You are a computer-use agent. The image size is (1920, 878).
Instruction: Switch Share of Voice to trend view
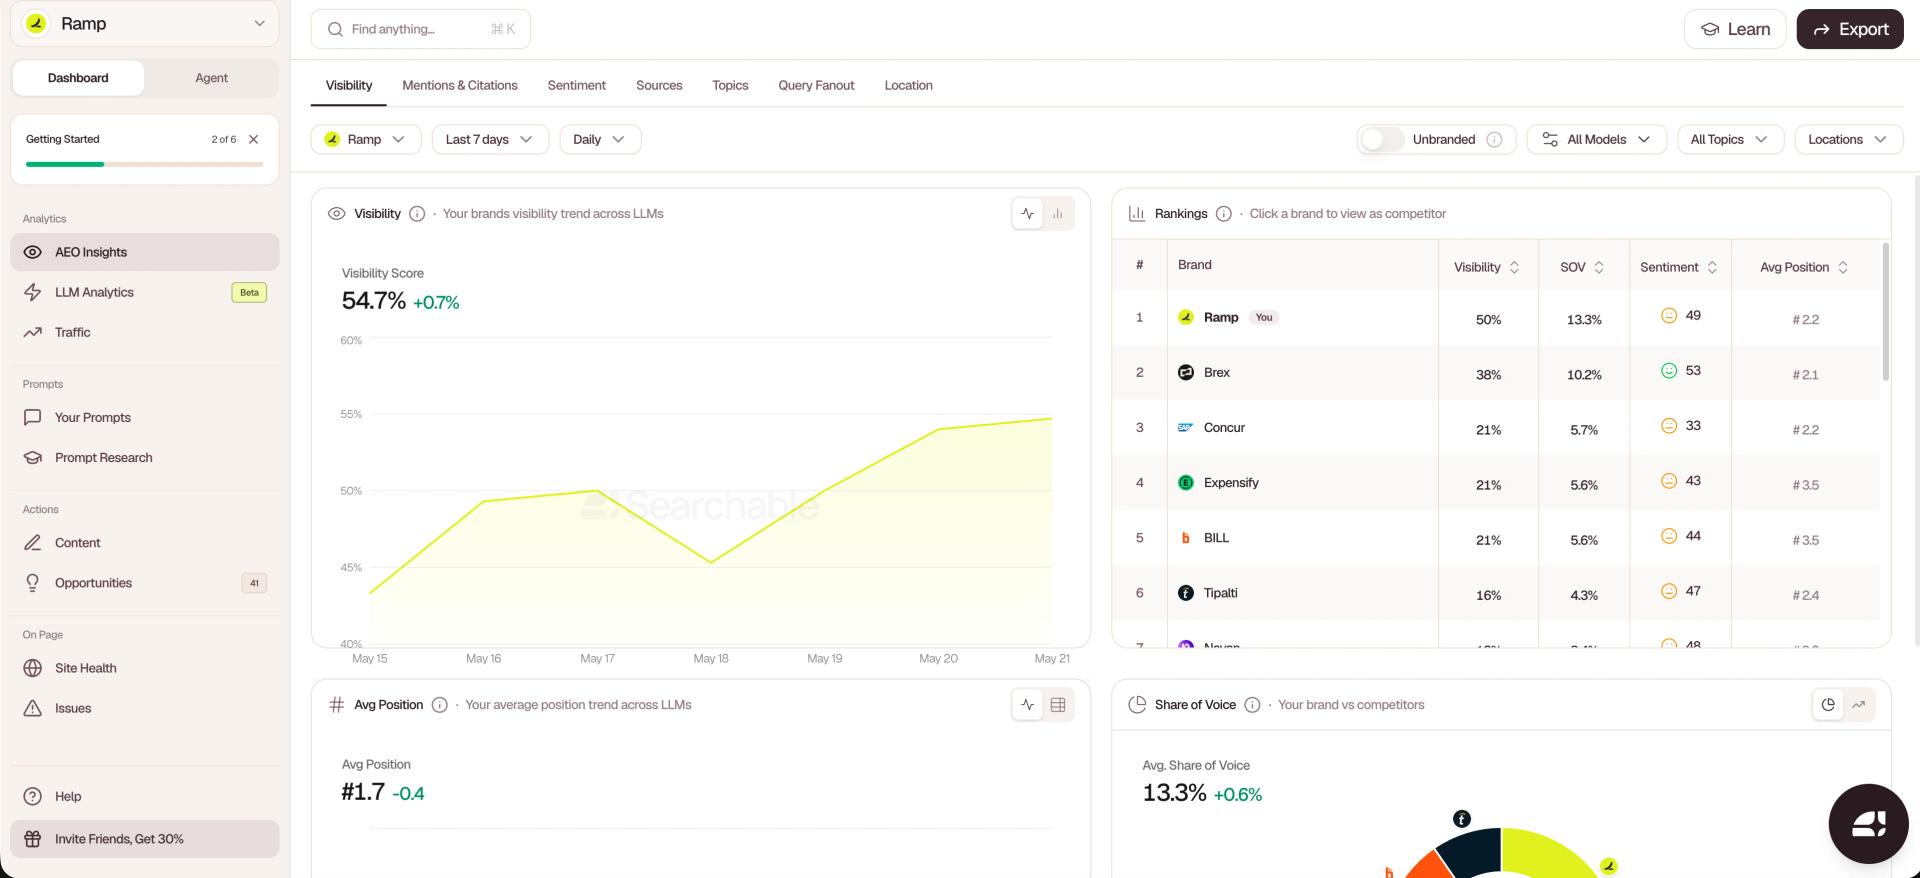[x=1859, y=705]
